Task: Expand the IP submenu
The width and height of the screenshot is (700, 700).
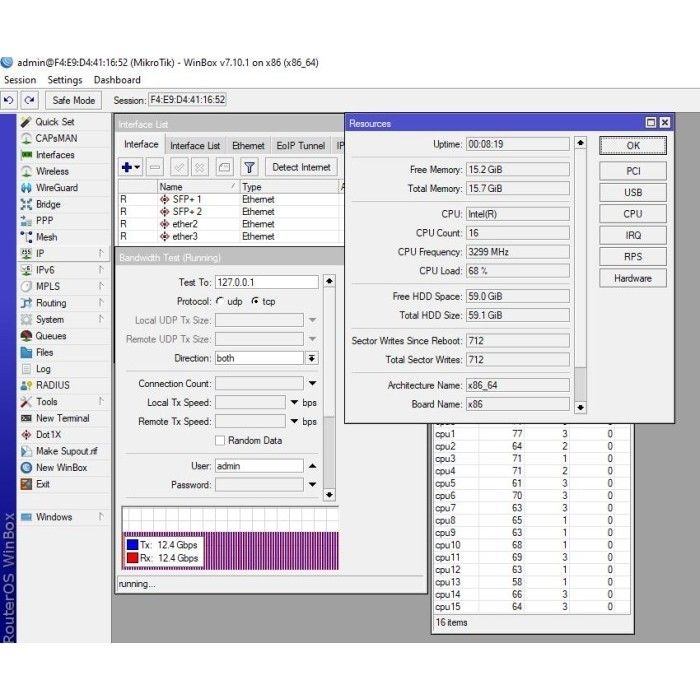Action: coord(101,254)
